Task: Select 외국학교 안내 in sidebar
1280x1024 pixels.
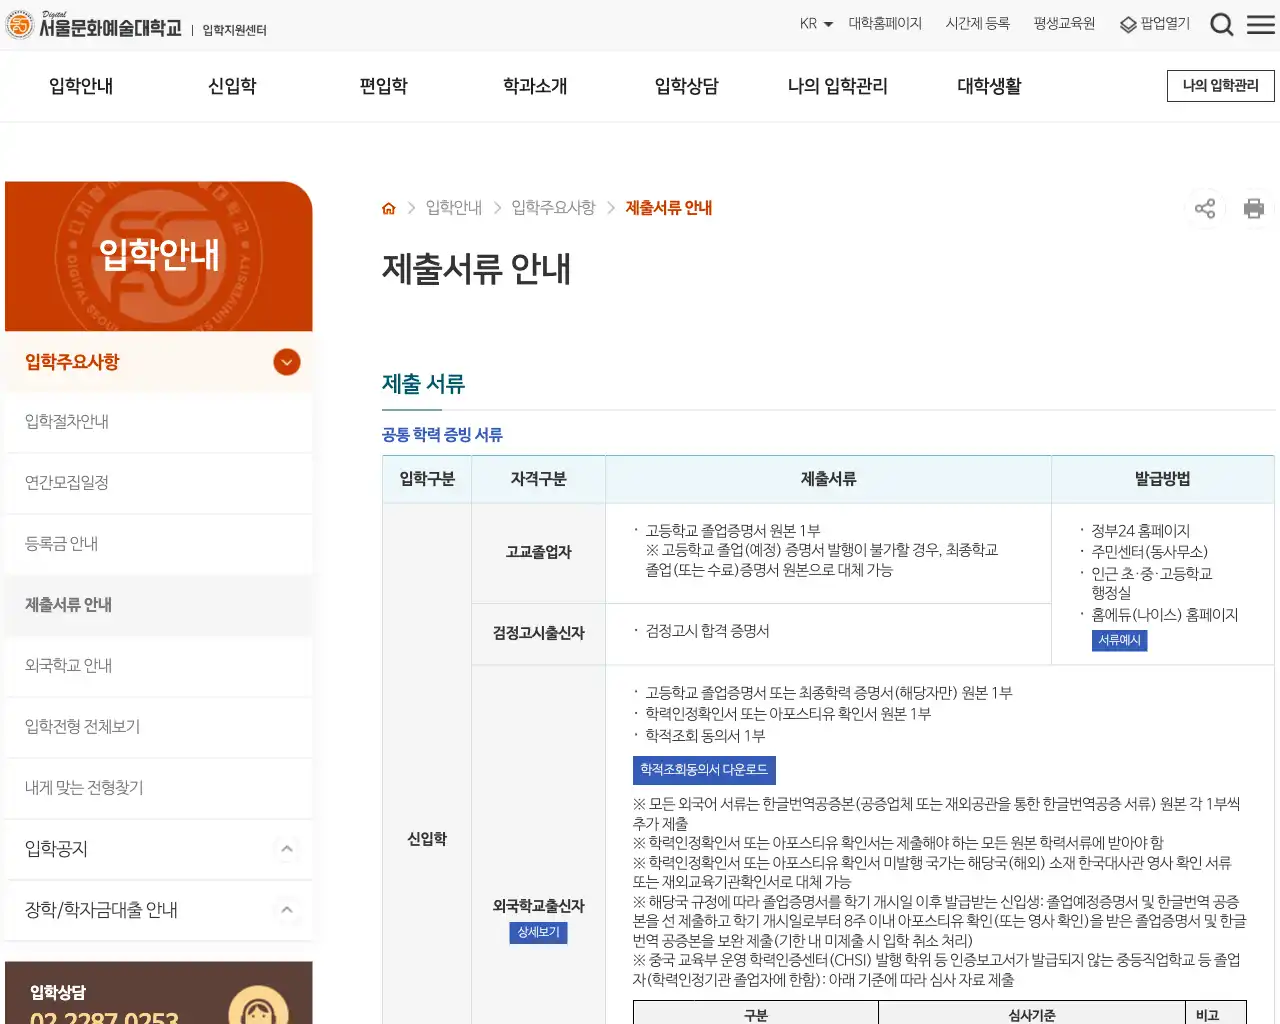Action: tap(158, 666)
